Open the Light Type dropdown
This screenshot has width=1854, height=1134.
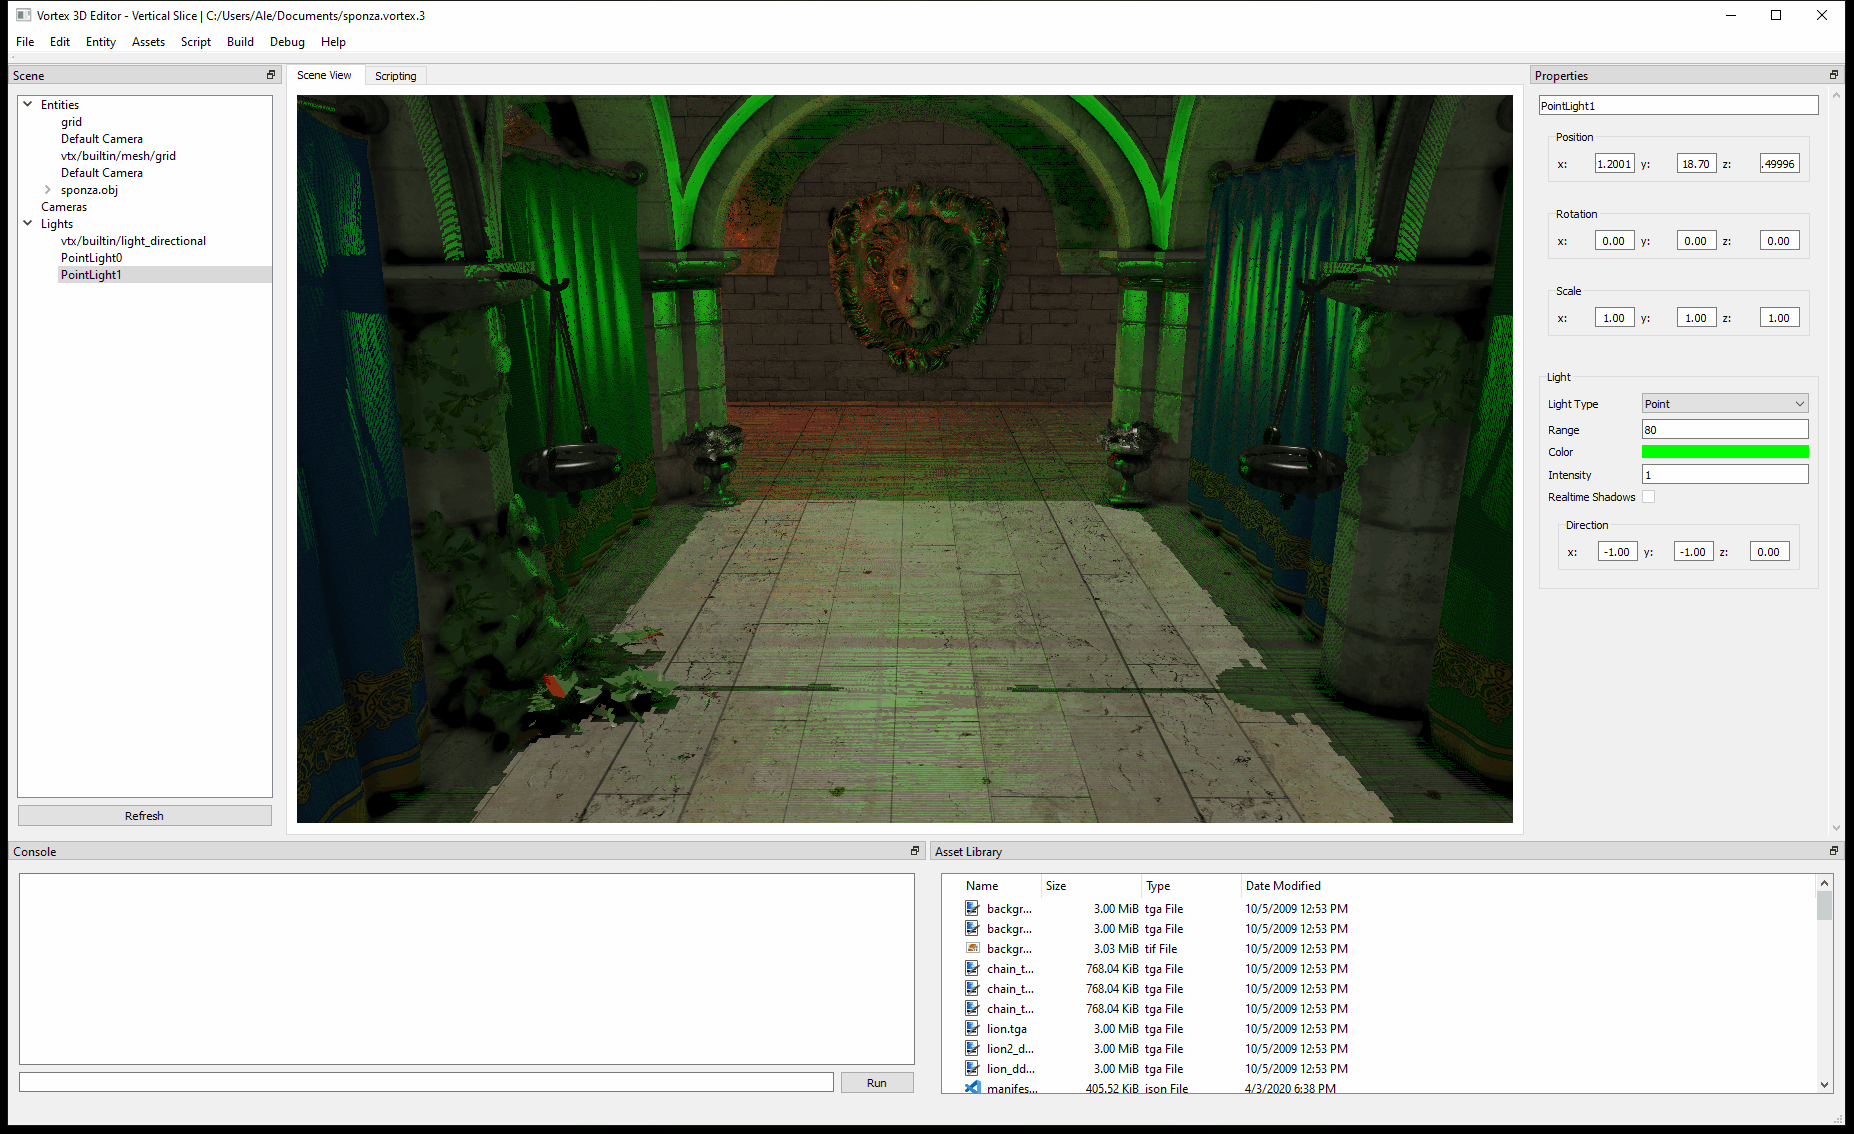coord(1725,404)
